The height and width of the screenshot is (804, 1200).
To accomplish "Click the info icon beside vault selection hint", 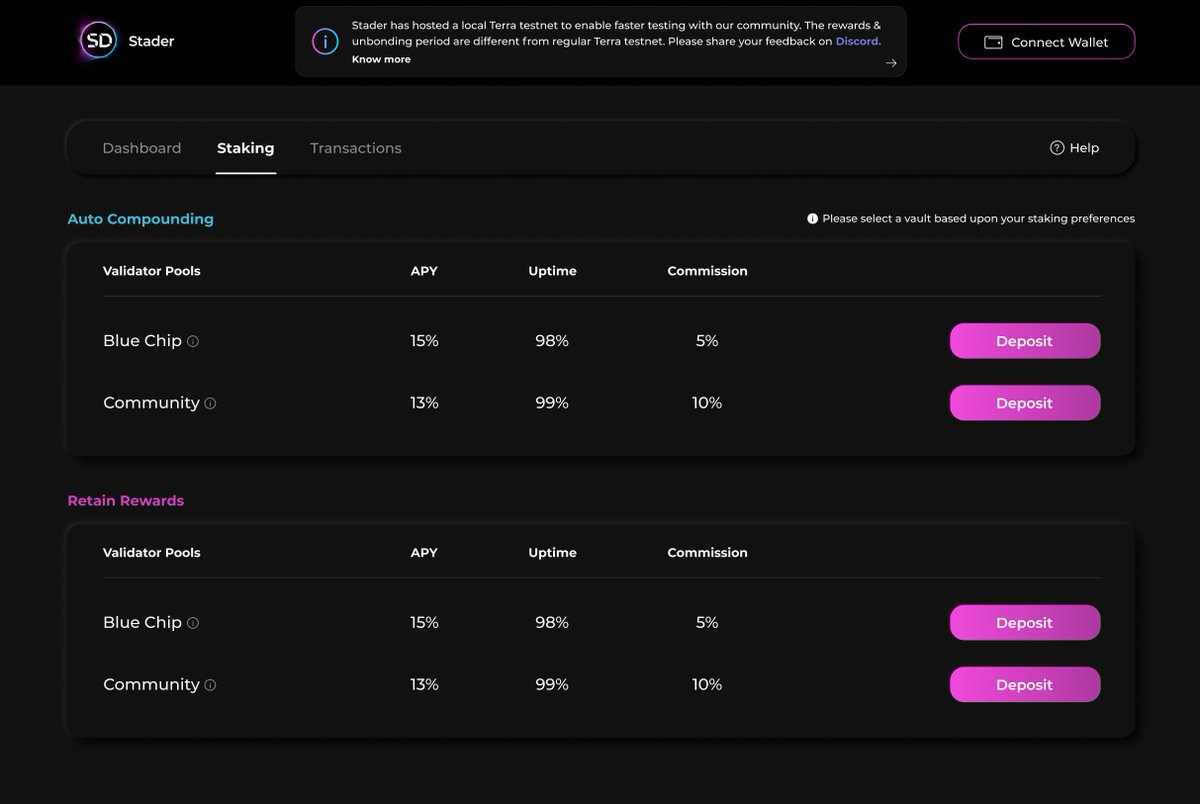I will [x=812, y=218].
